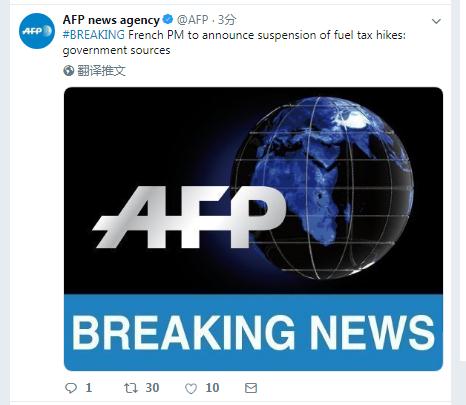Retweet using the arrows icon
The height and width of the screenshot is (405, 466).
coord(131,388)
